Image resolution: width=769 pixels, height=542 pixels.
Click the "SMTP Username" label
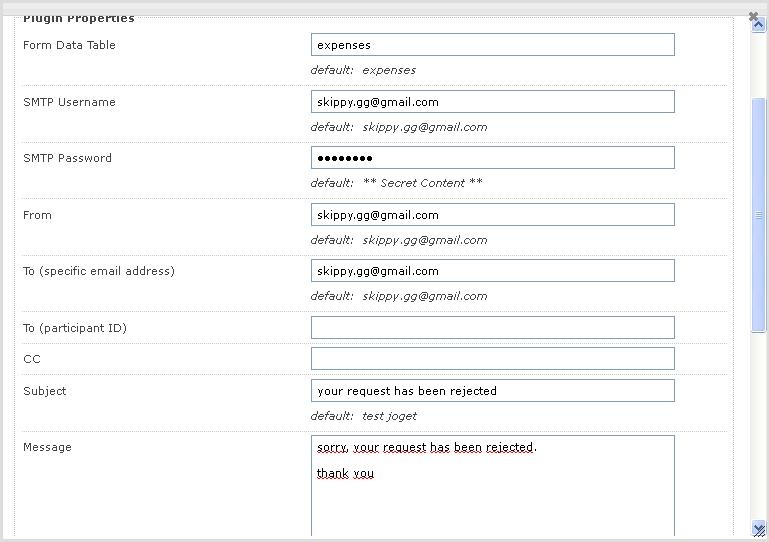69,102
